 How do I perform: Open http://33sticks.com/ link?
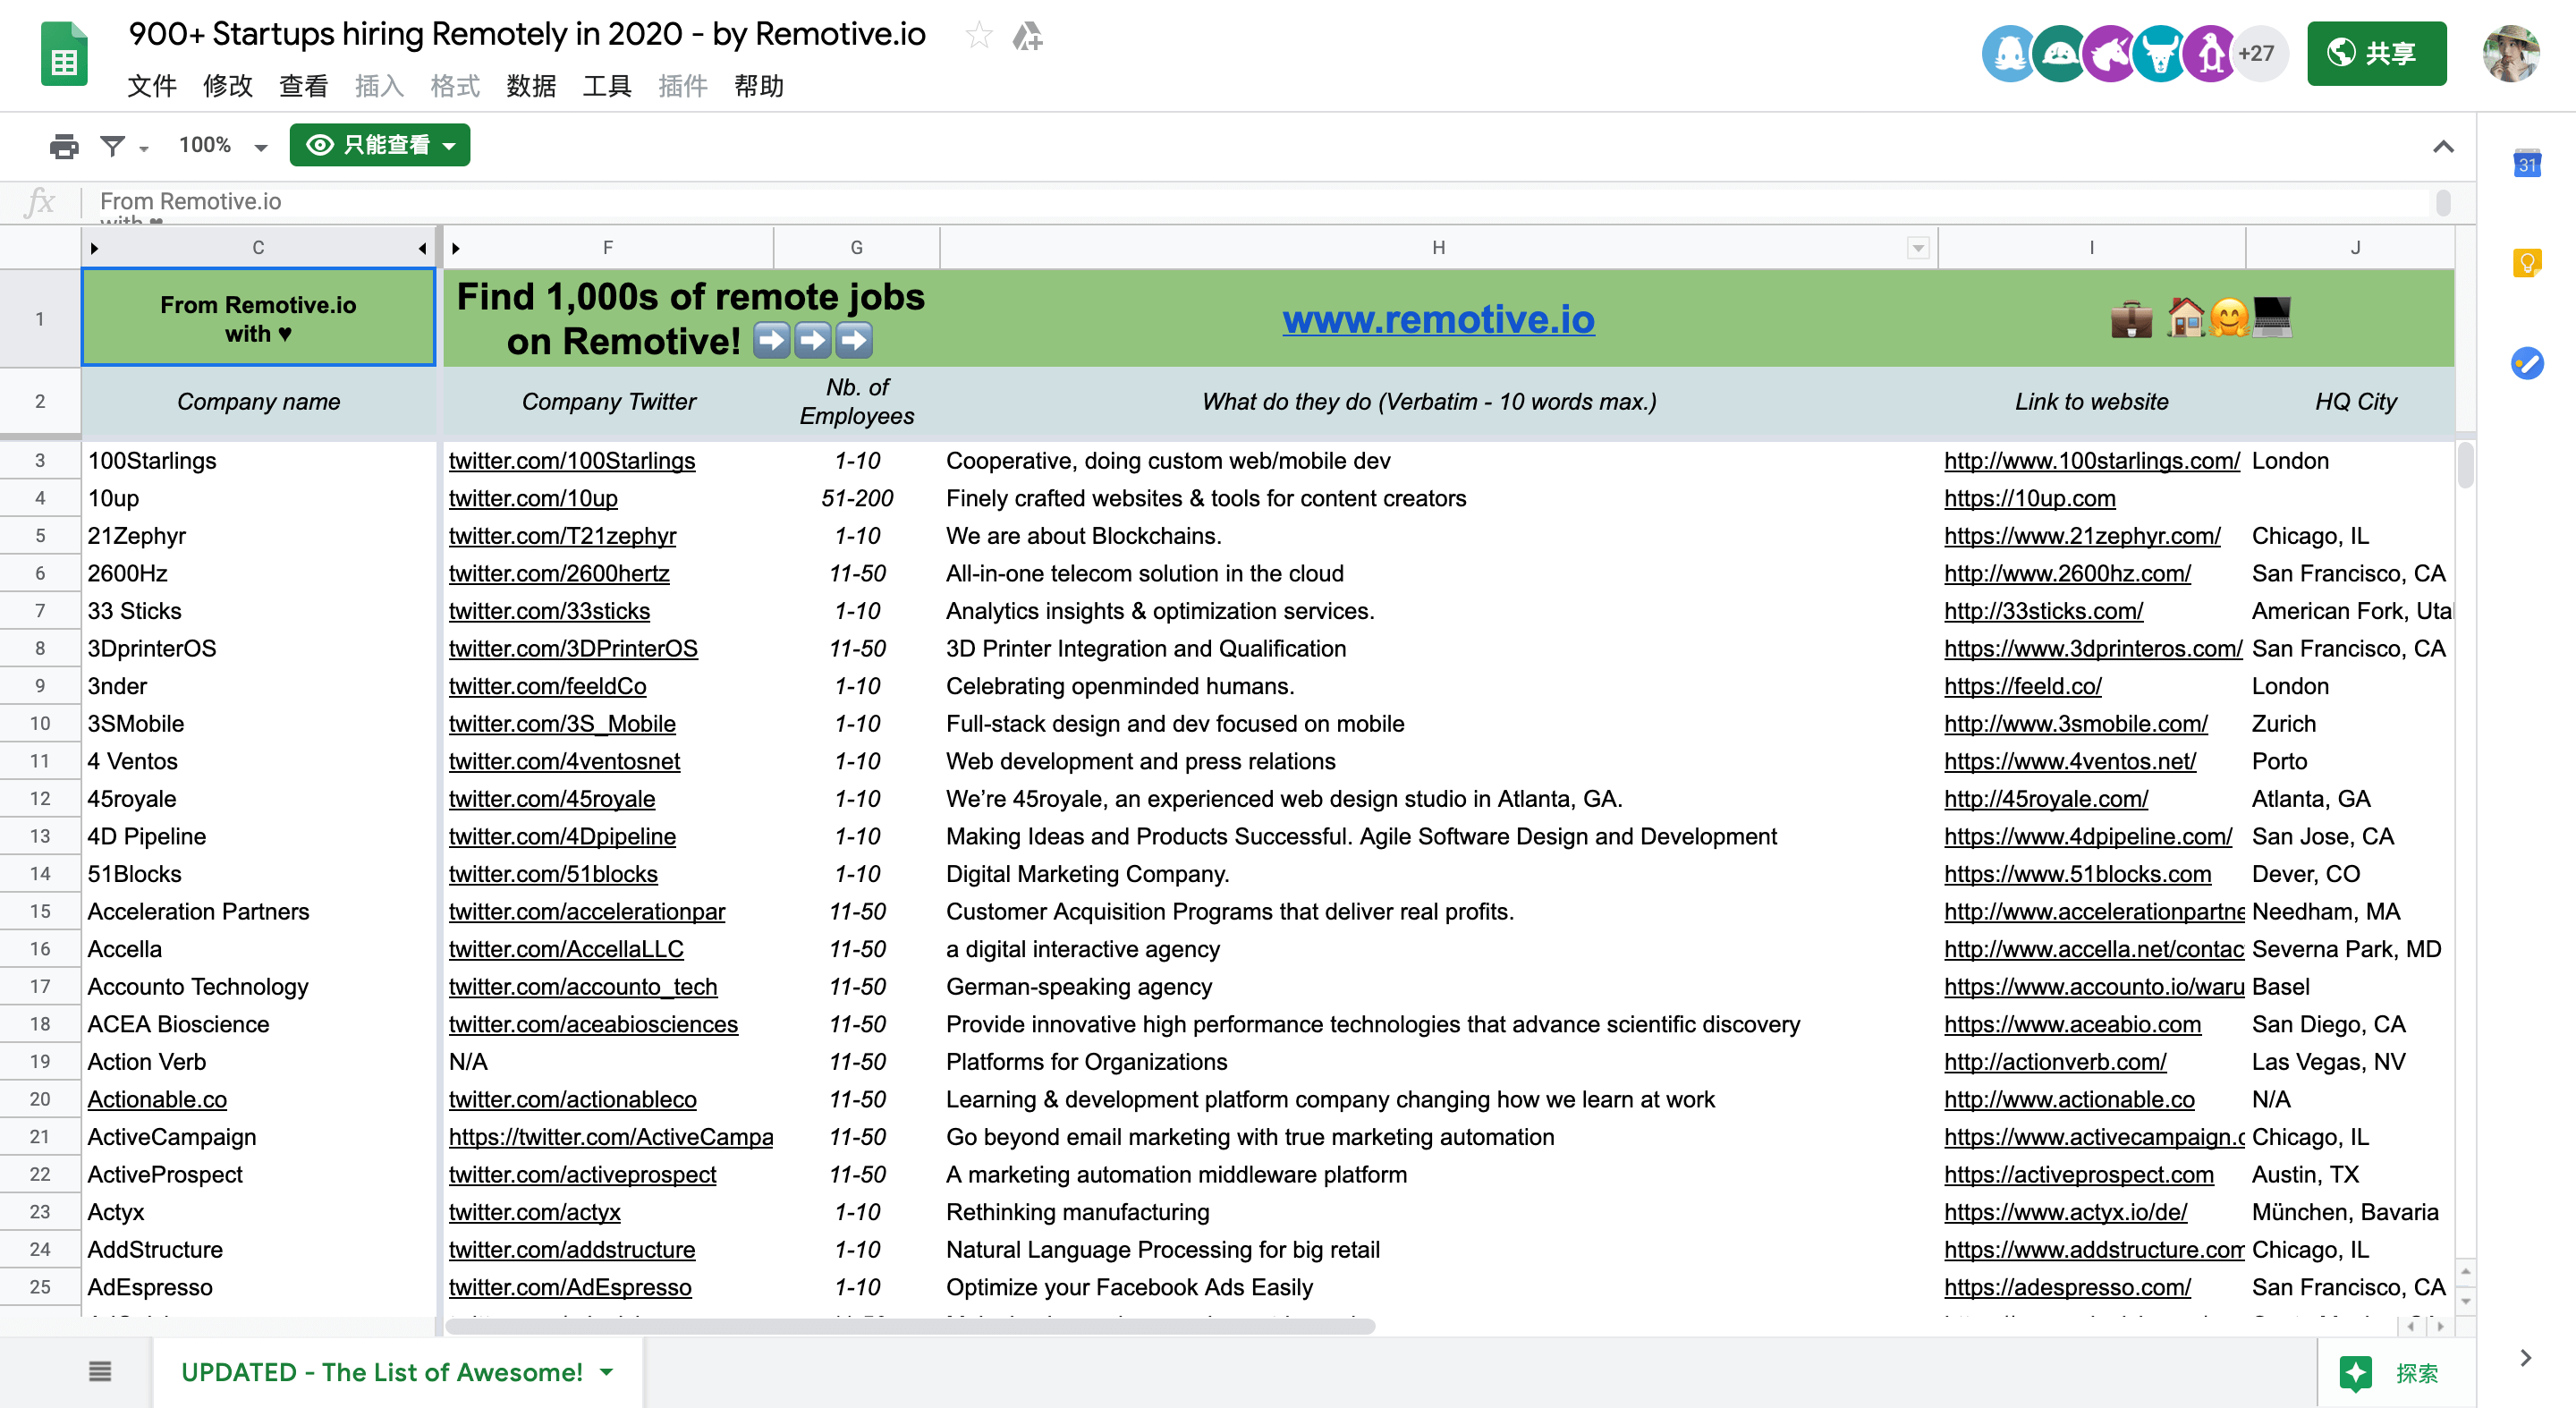[2043, 611]
